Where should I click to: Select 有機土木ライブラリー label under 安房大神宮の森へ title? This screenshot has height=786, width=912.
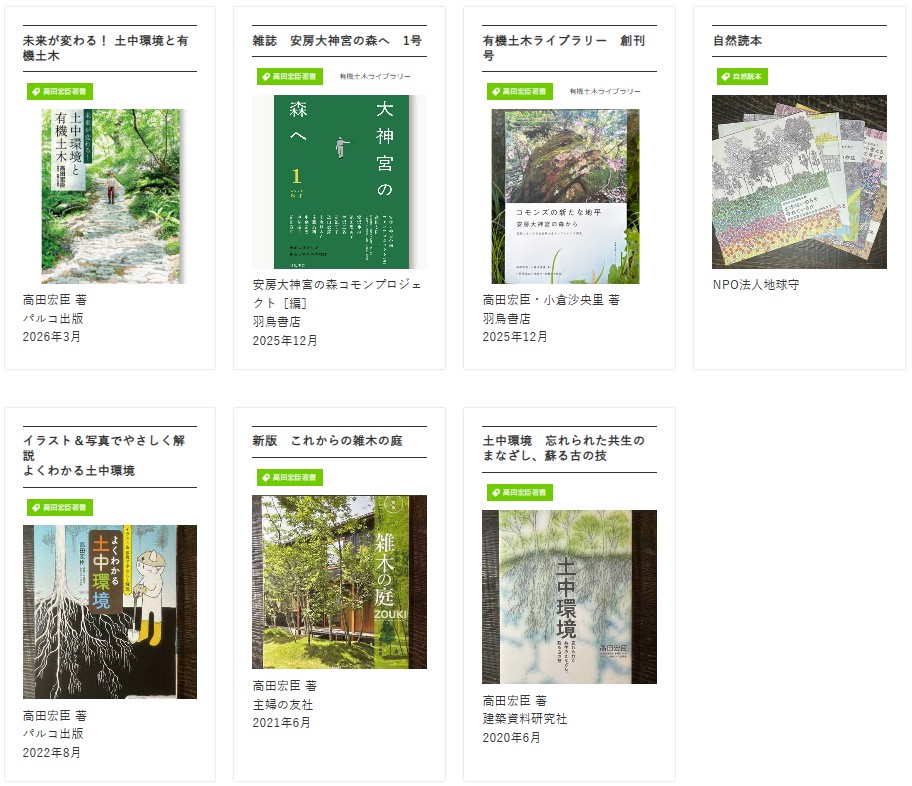[x=375, y=76]
